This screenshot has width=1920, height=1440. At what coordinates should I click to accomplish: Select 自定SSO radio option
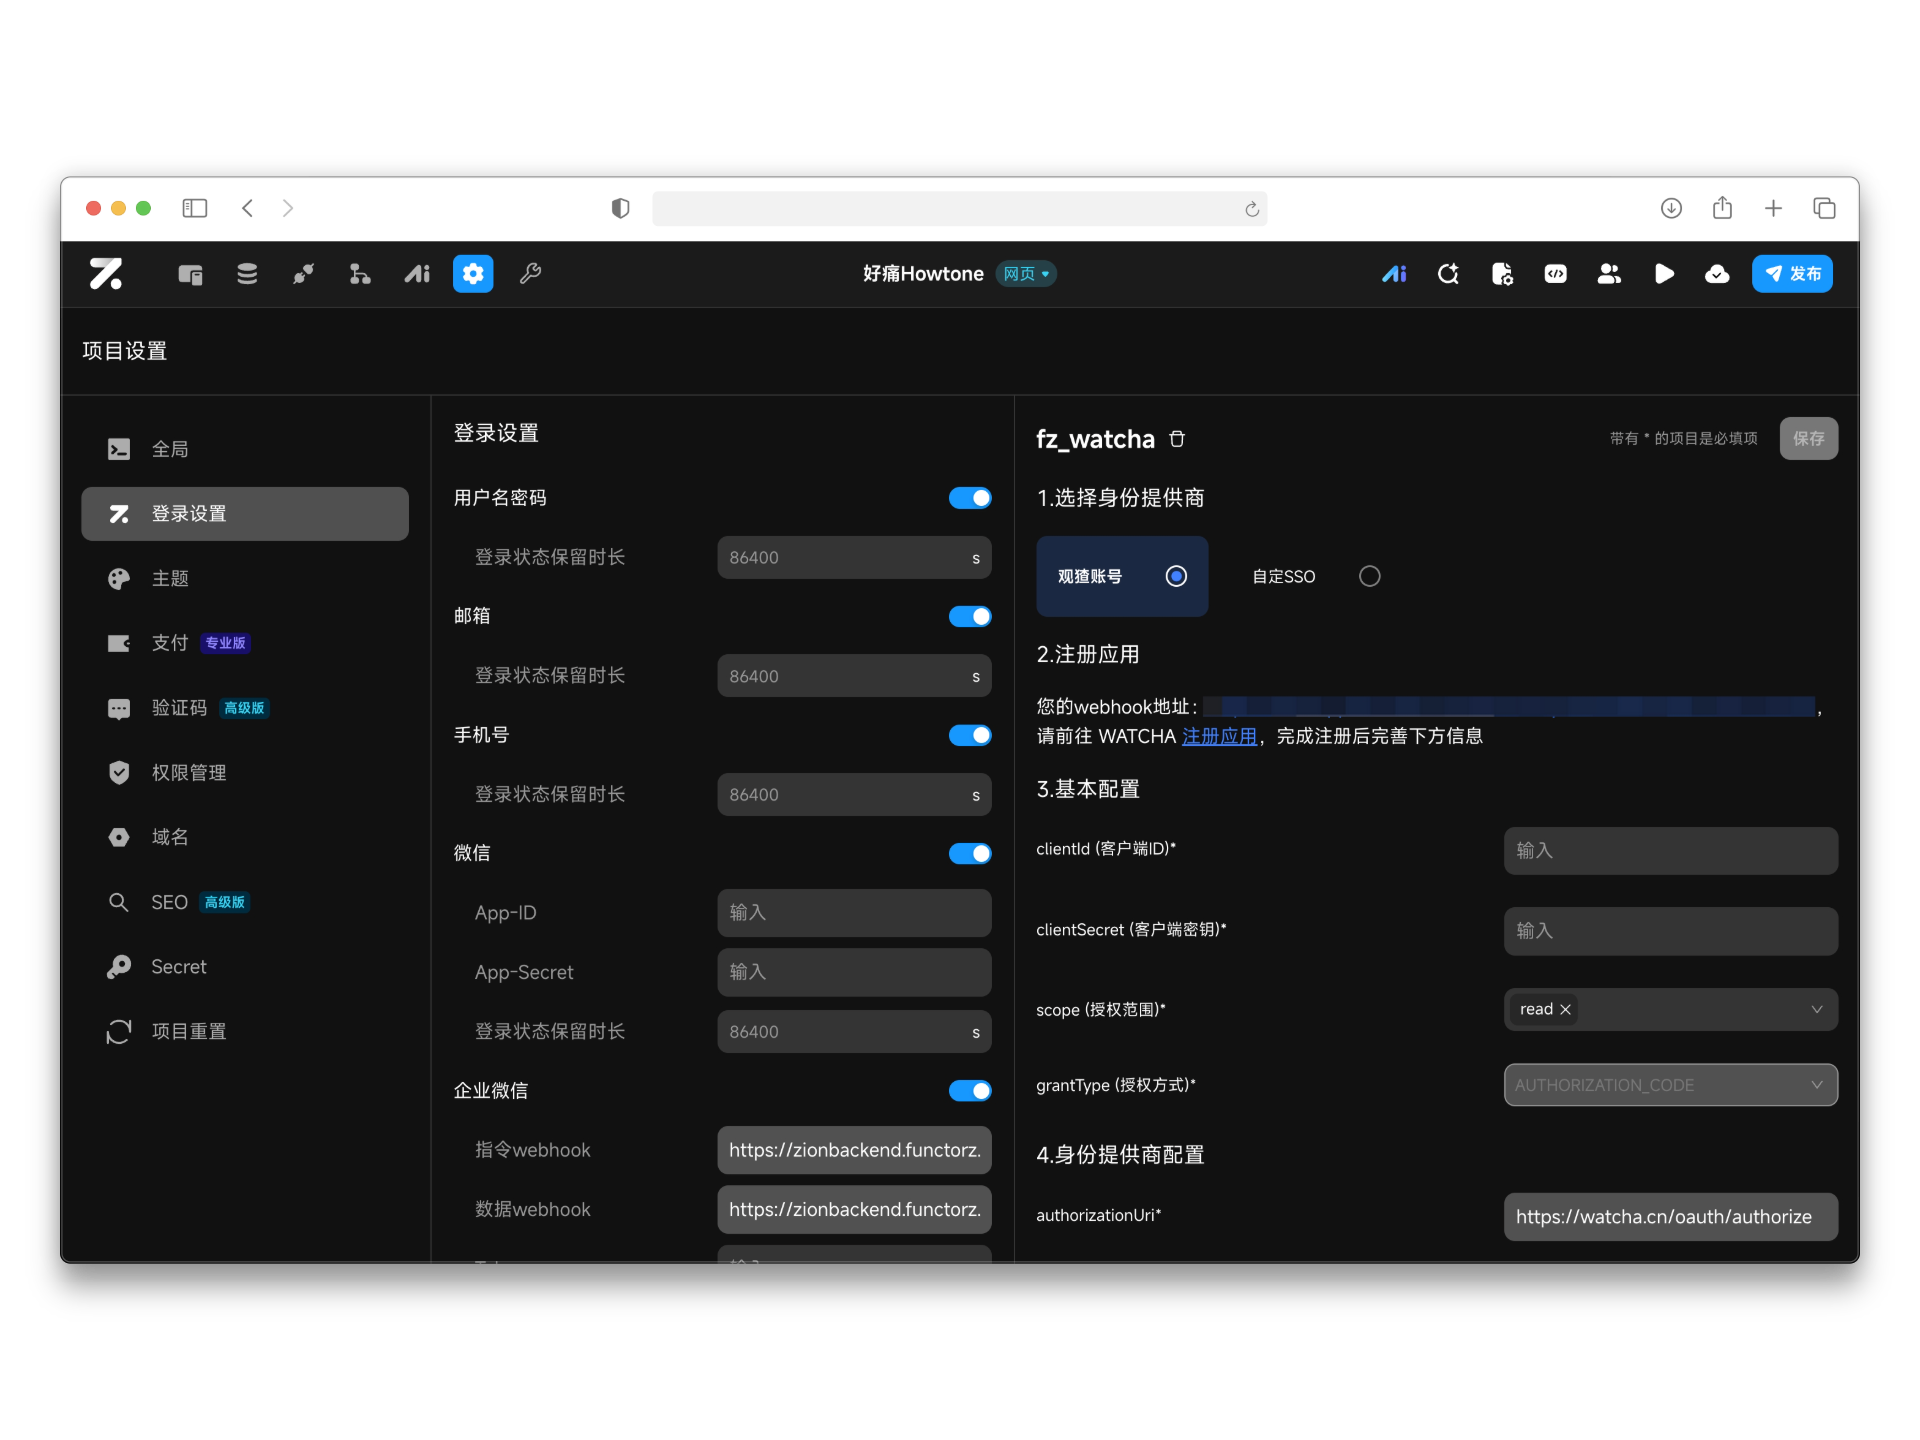[1370, 576]
